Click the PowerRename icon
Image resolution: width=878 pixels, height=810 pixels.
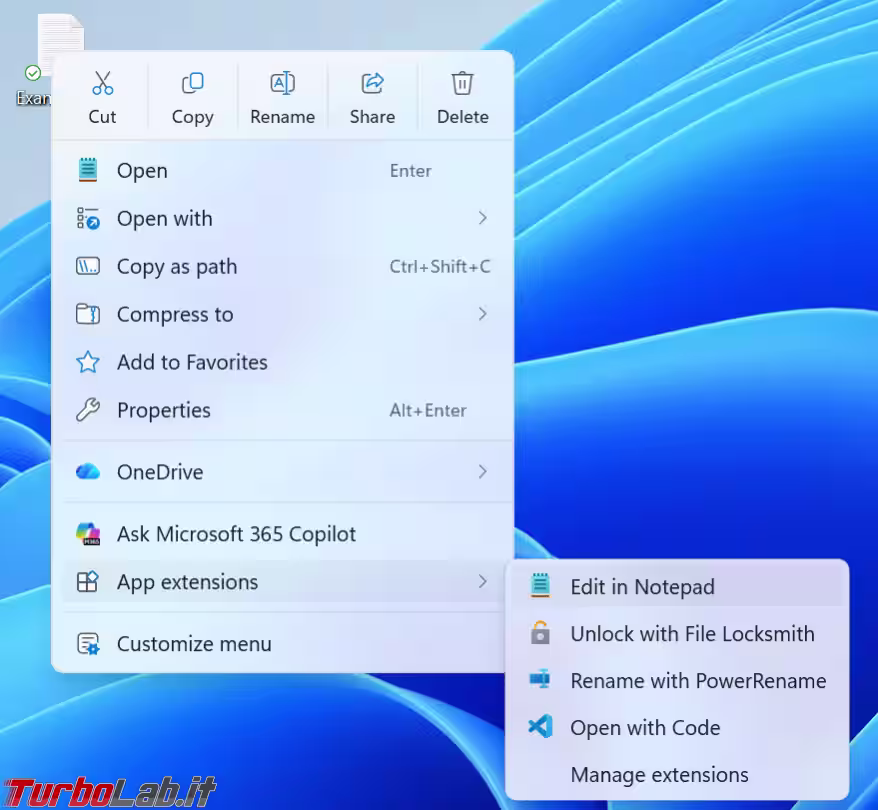(540, 679)
